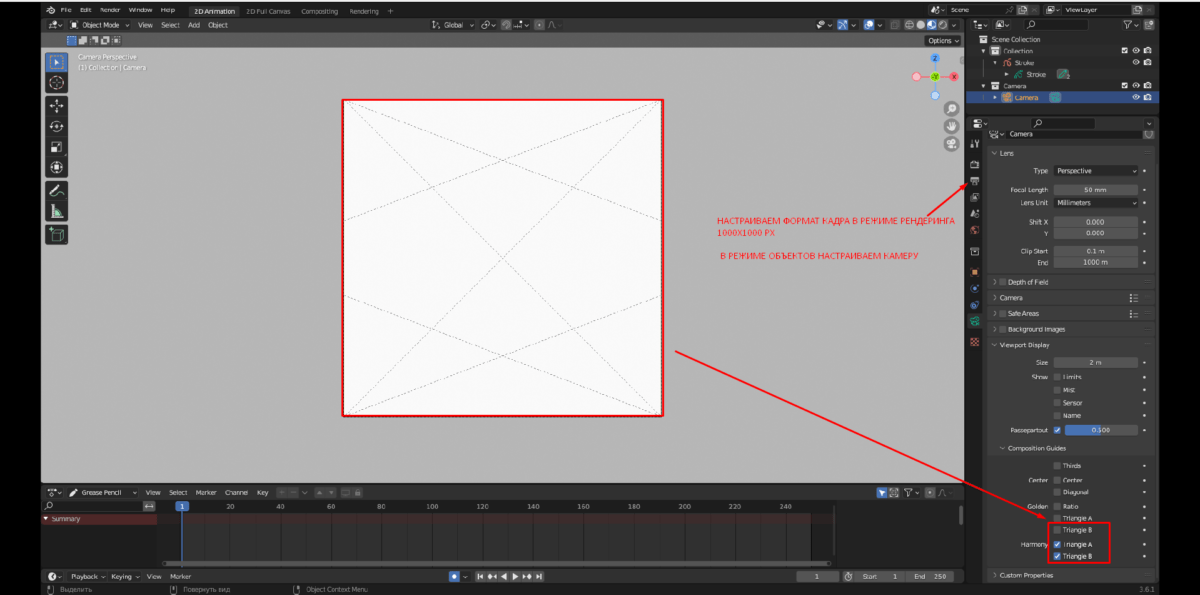Open the lens Type Perspective dropdown

[1096, 171]
